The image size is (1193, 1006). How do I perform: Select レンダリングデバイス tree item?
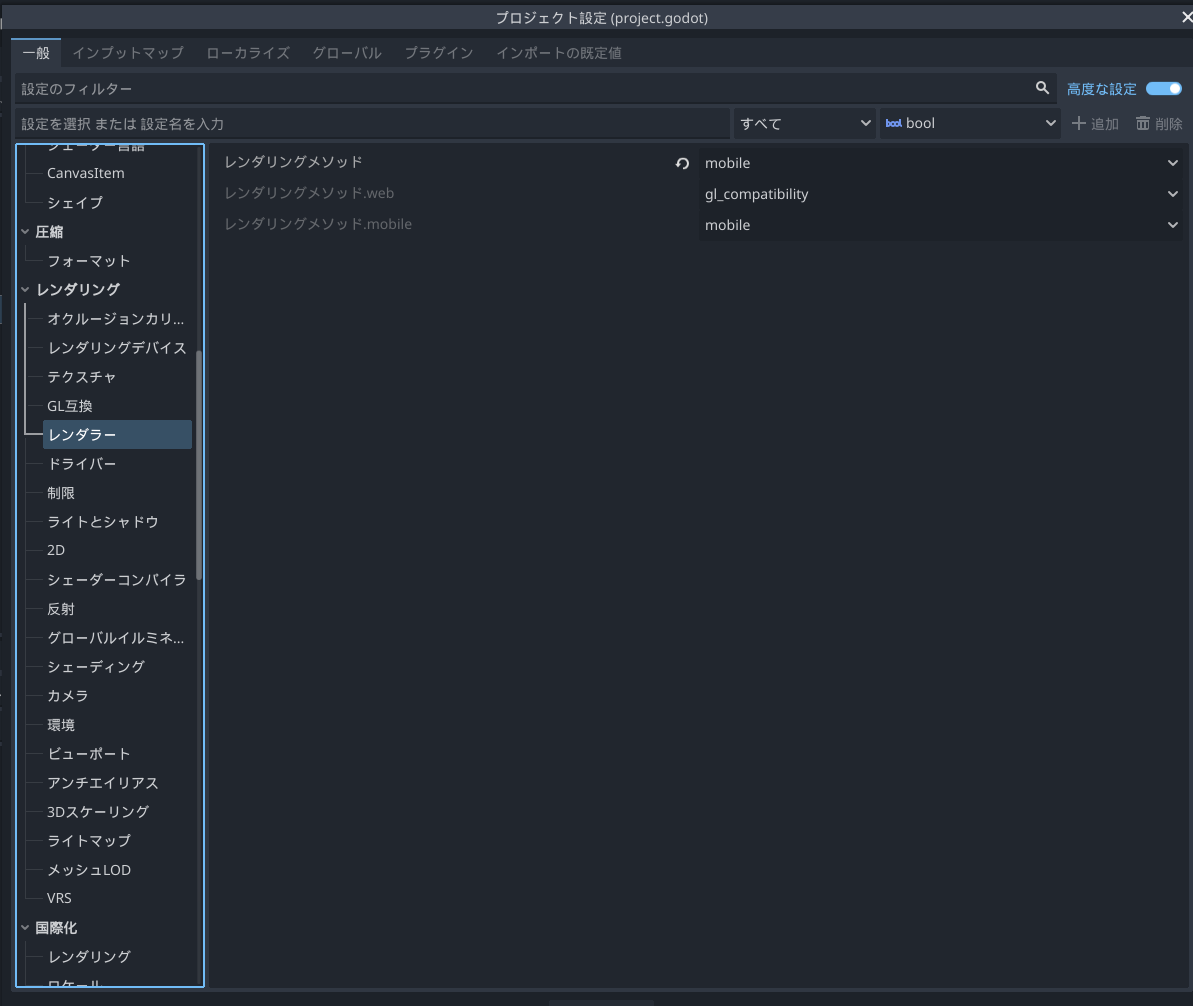[117, 347]
